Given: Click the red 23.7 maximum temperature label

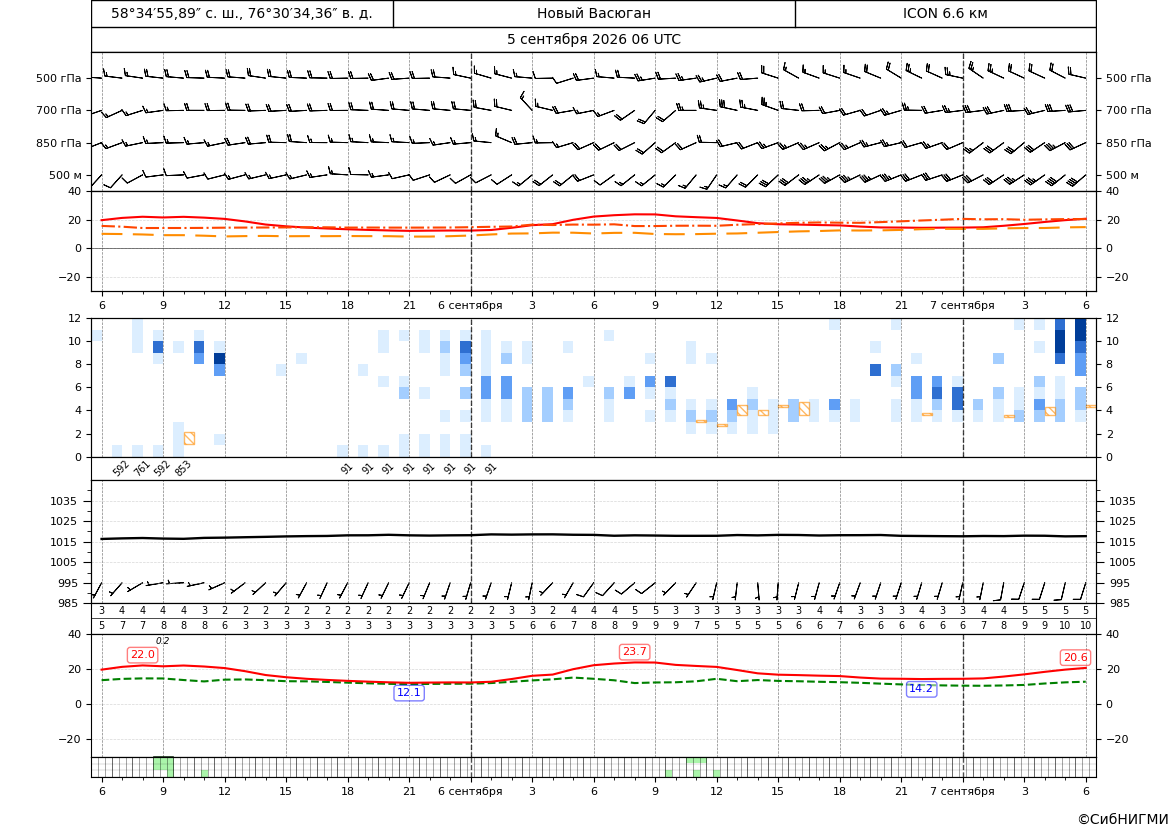Looking at the screenshot, I should pyautogui.click(x=634, y=652).
